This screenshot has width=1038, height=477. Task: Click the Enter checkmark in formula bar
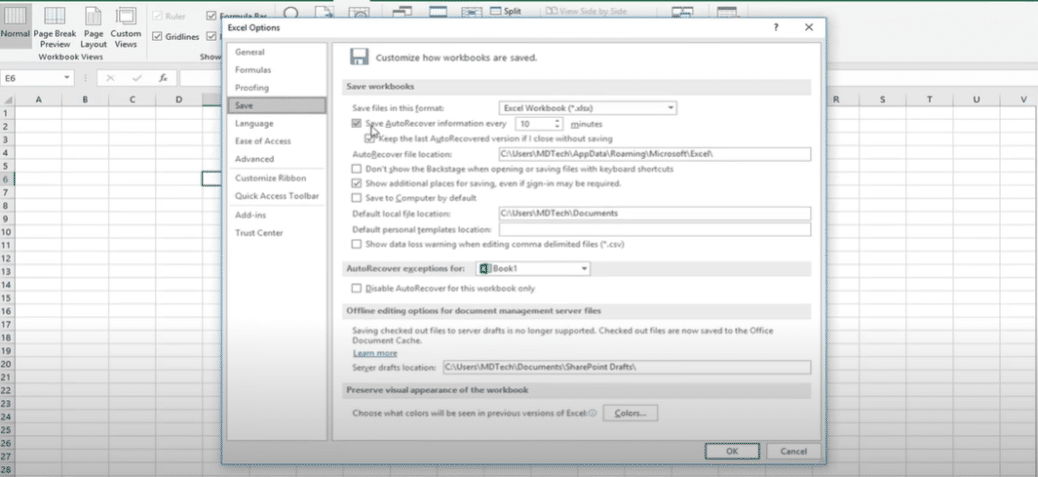(x=137, y=78)
